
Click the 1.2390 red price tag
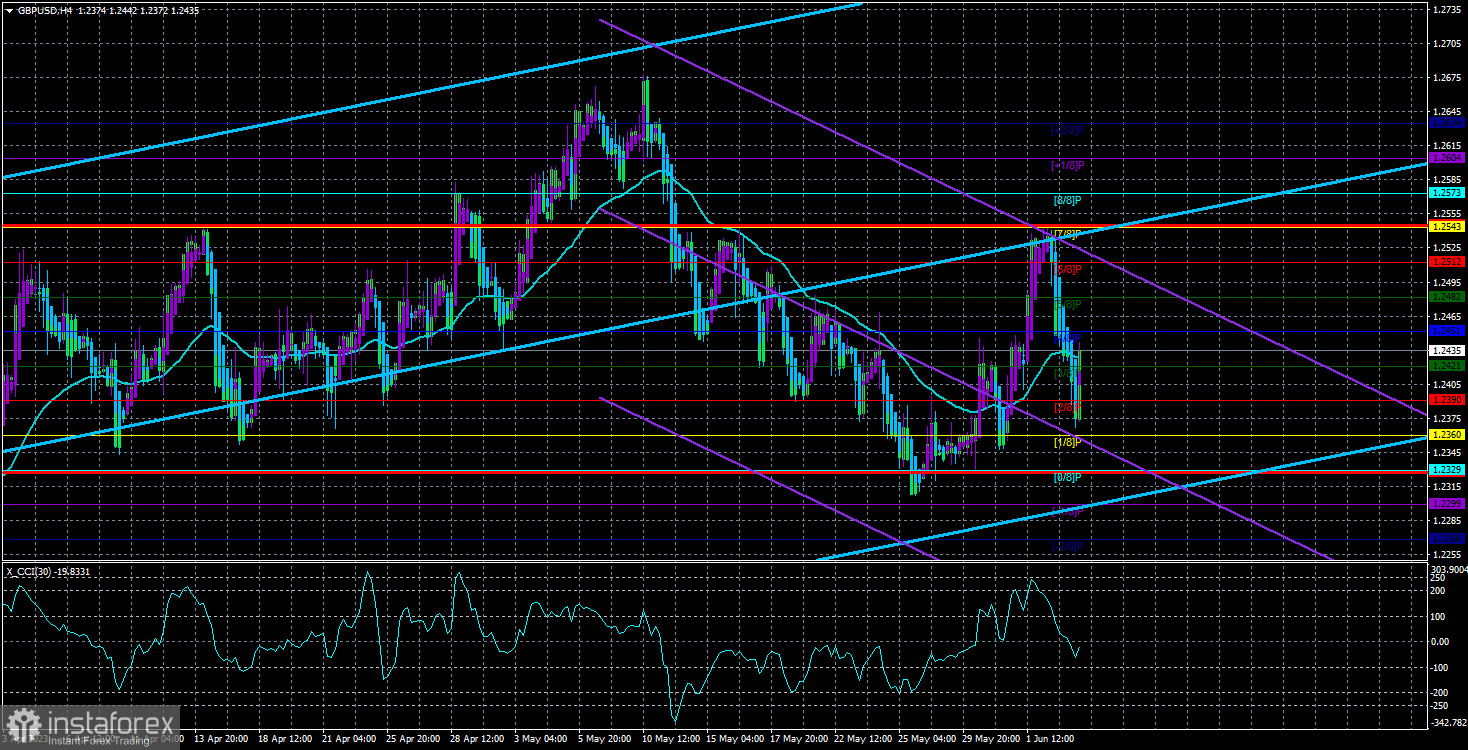(1447, 400)
